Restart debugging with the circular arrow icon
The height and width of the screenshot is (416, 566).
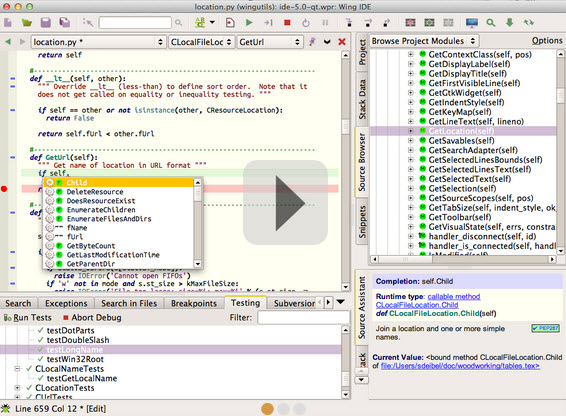[x=306, y=23]
